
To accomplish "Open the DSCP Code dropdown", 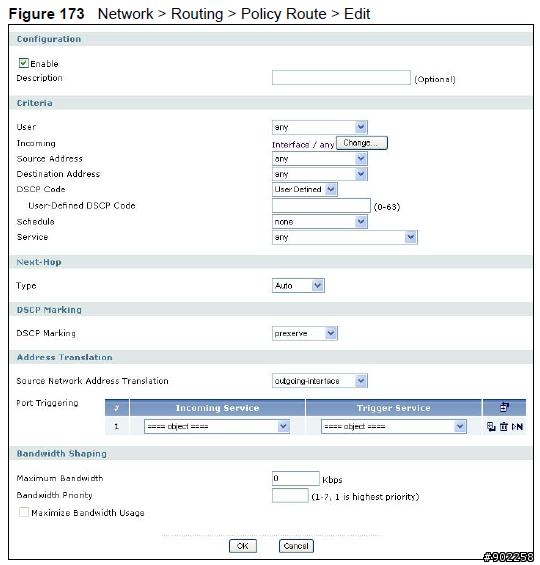I will click(x=305, y=189).
